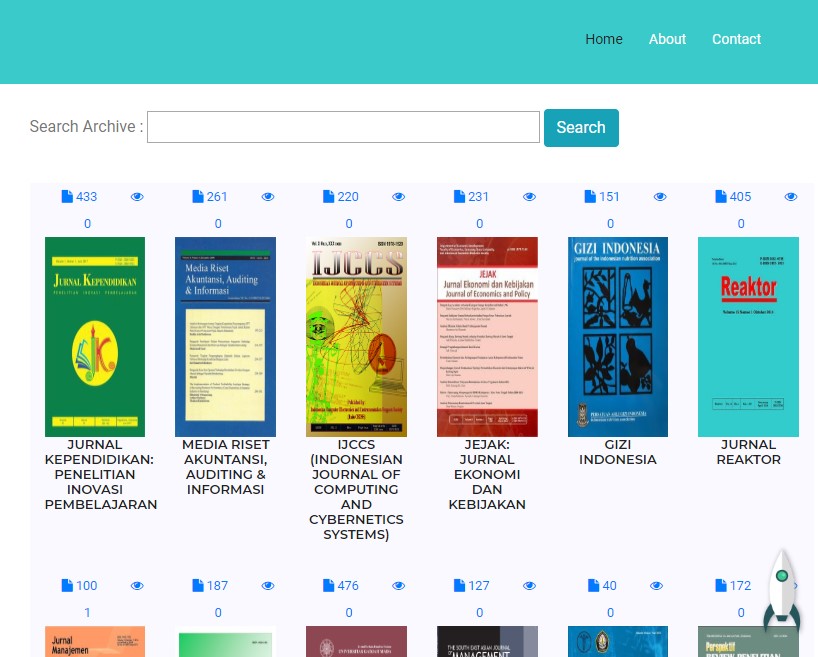
Task: Select the IJCCS journal cover thumbnail
Action: click(356, 336)
